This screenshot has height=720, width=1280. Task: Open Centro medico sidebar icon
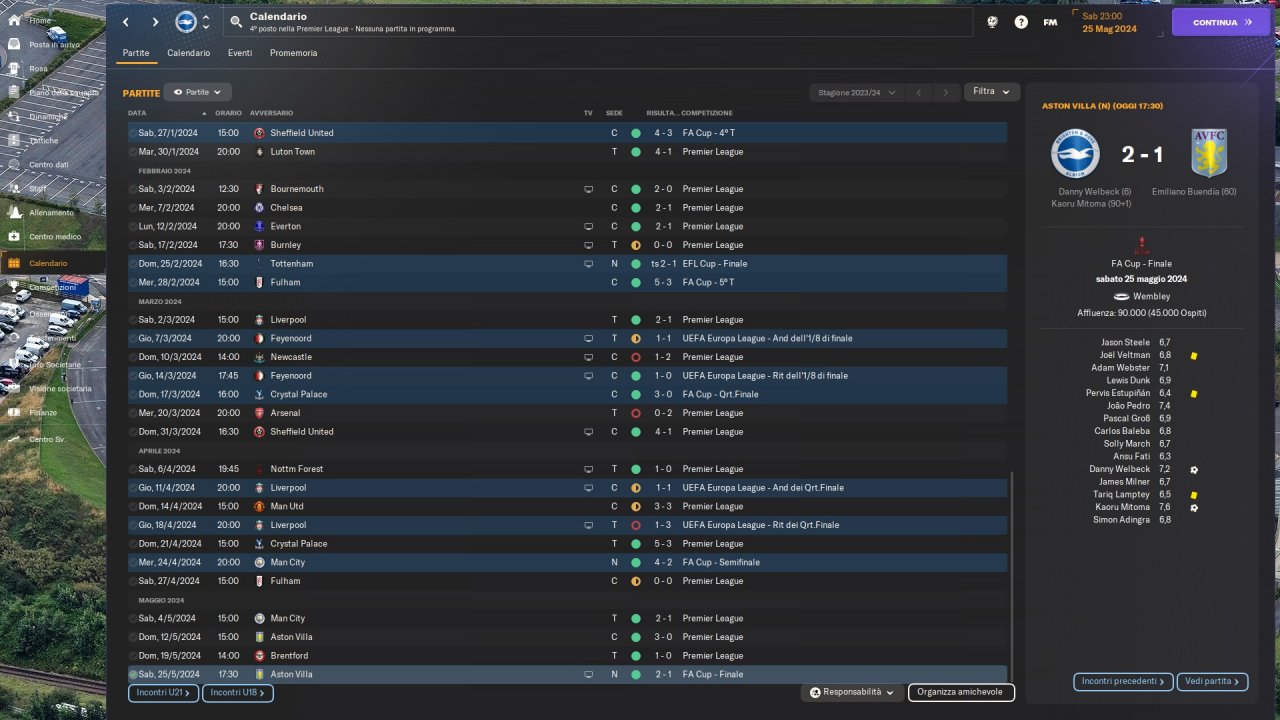coord(14,236)
